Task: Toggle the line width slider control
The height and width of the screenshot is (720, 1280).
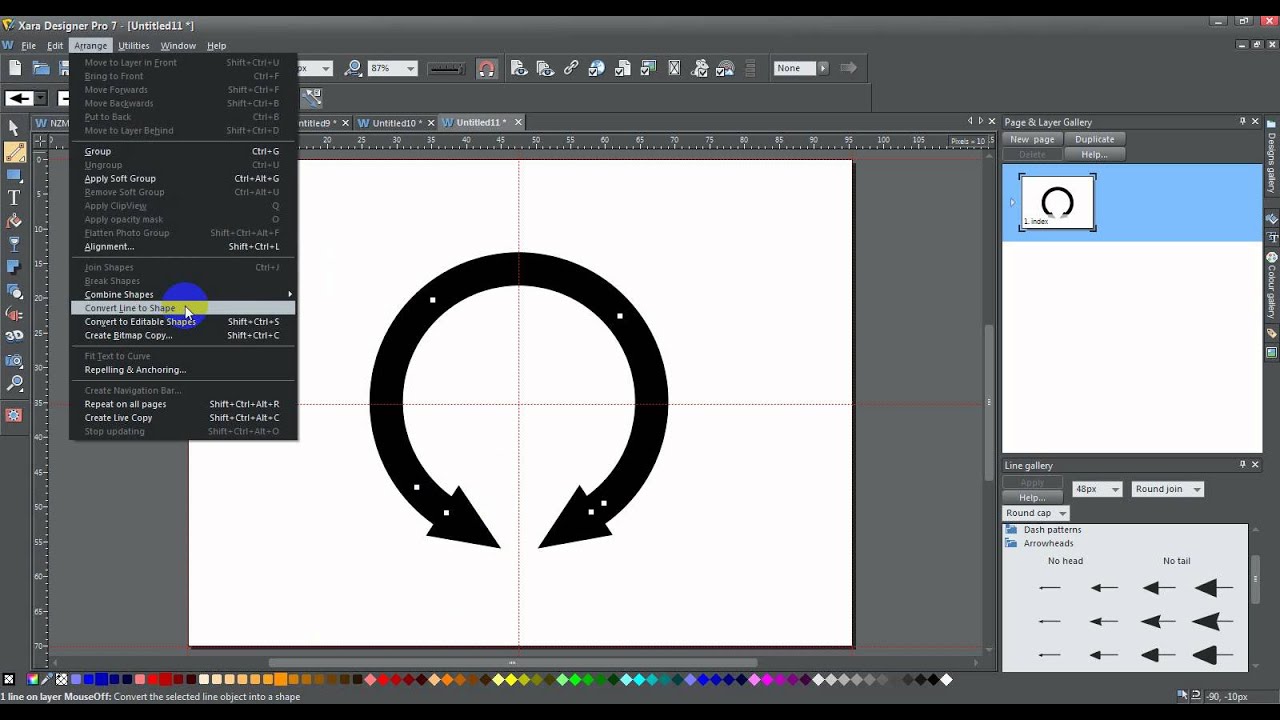Action: pyautogui.click(x=446, y=68)
